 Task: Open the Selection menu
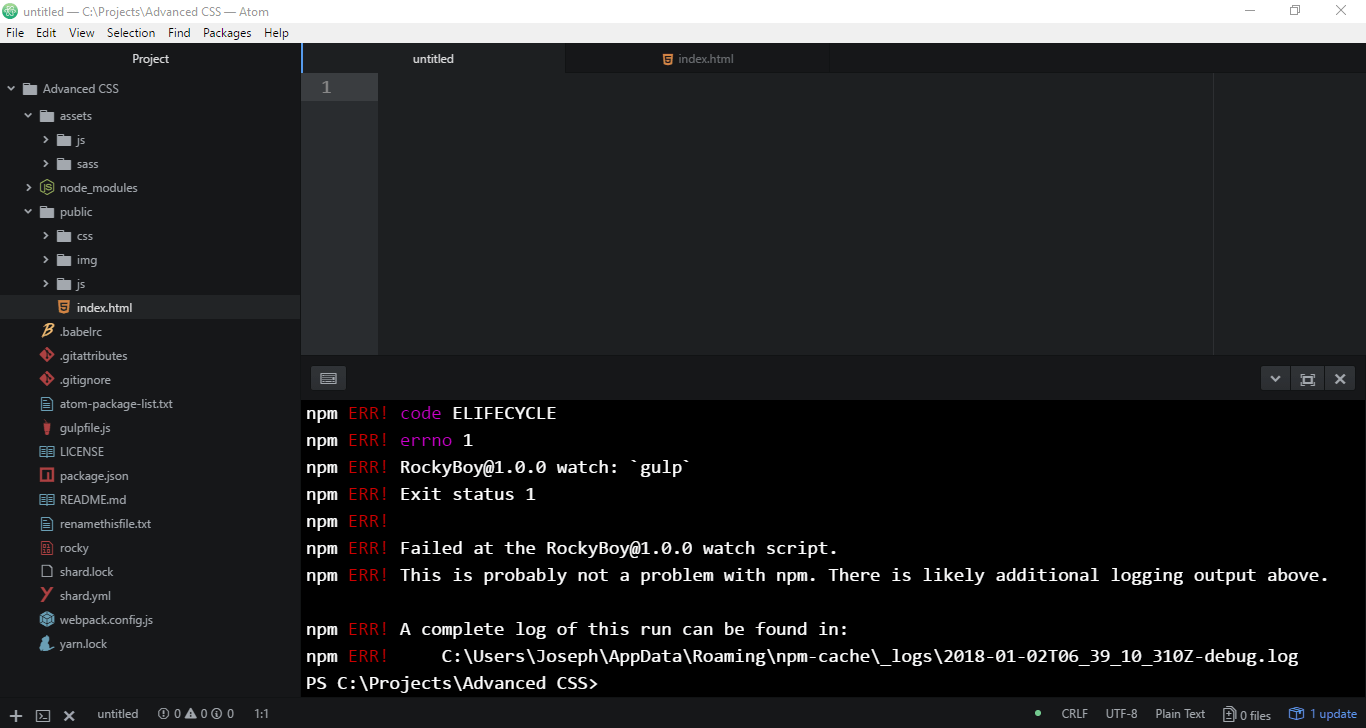tap(131, 33)
